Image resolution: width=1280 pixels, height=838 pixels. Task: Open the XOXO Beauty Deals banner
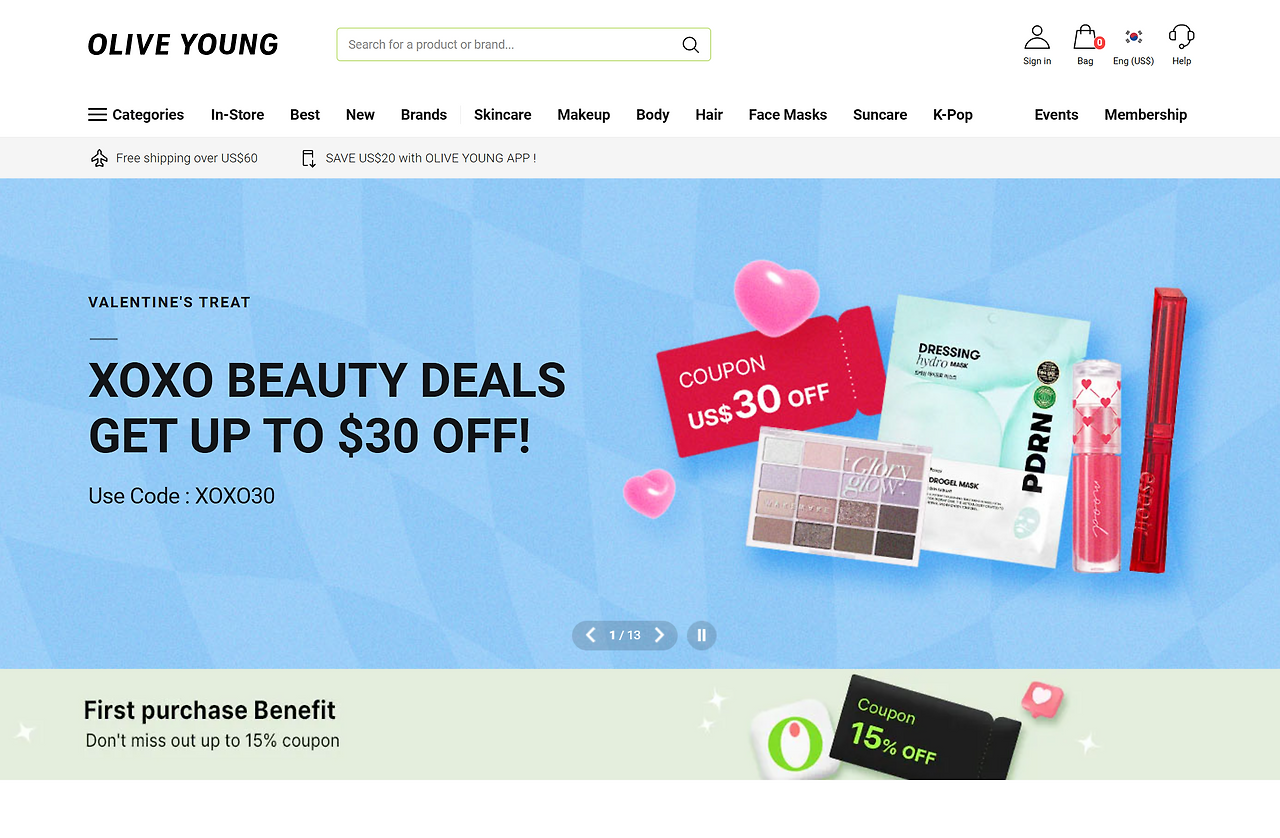click(x=640, y=423)
